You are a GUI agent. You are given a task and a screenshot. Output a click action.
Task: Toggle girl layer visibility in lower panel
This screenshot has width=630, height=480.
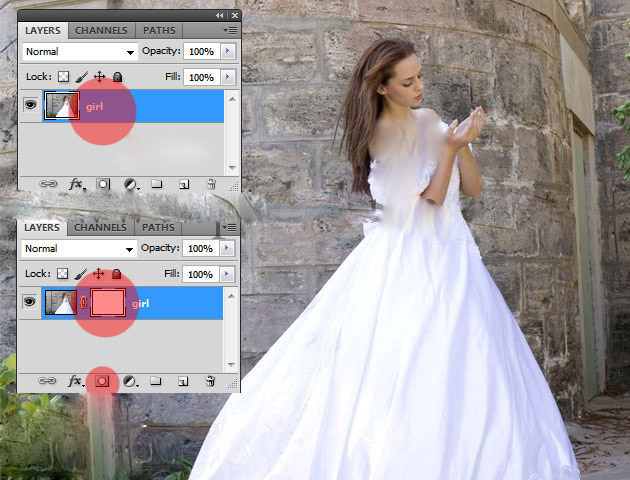(29, 303)
